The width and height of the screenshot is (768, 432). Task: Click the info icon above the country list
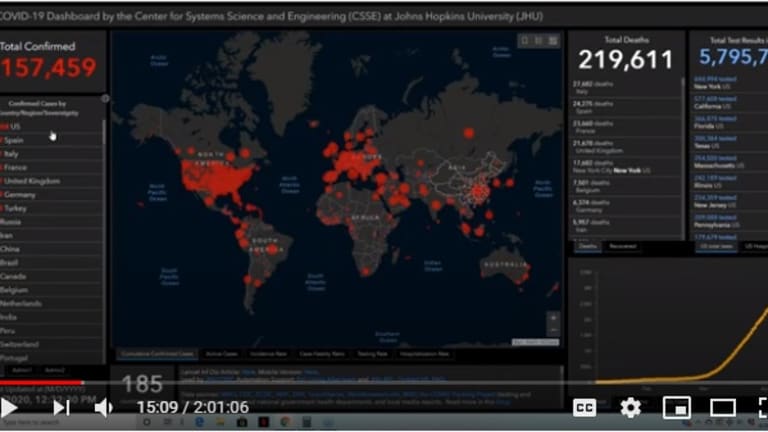(105, 98)
